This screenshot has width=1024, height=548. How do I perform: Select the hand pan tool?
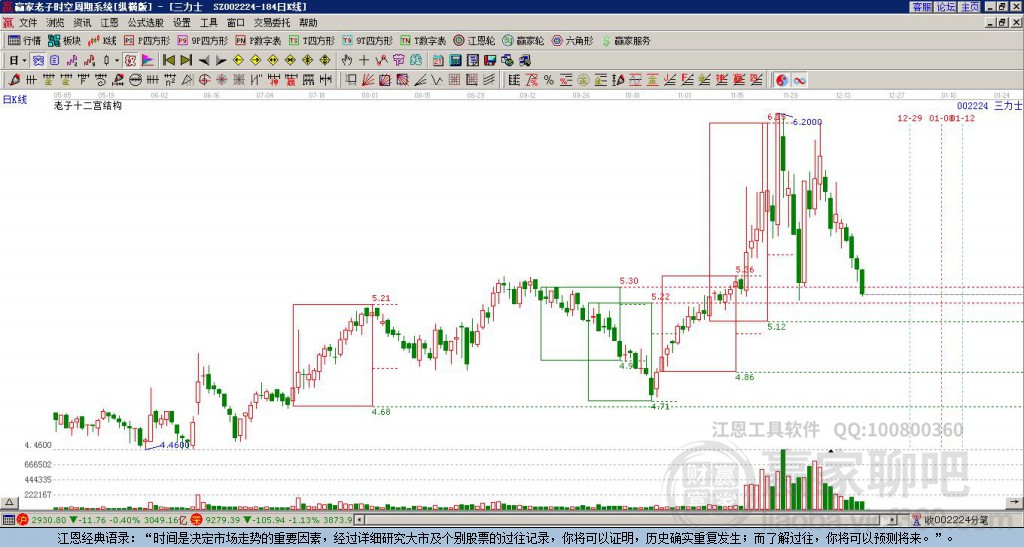[x=347, y=61]
